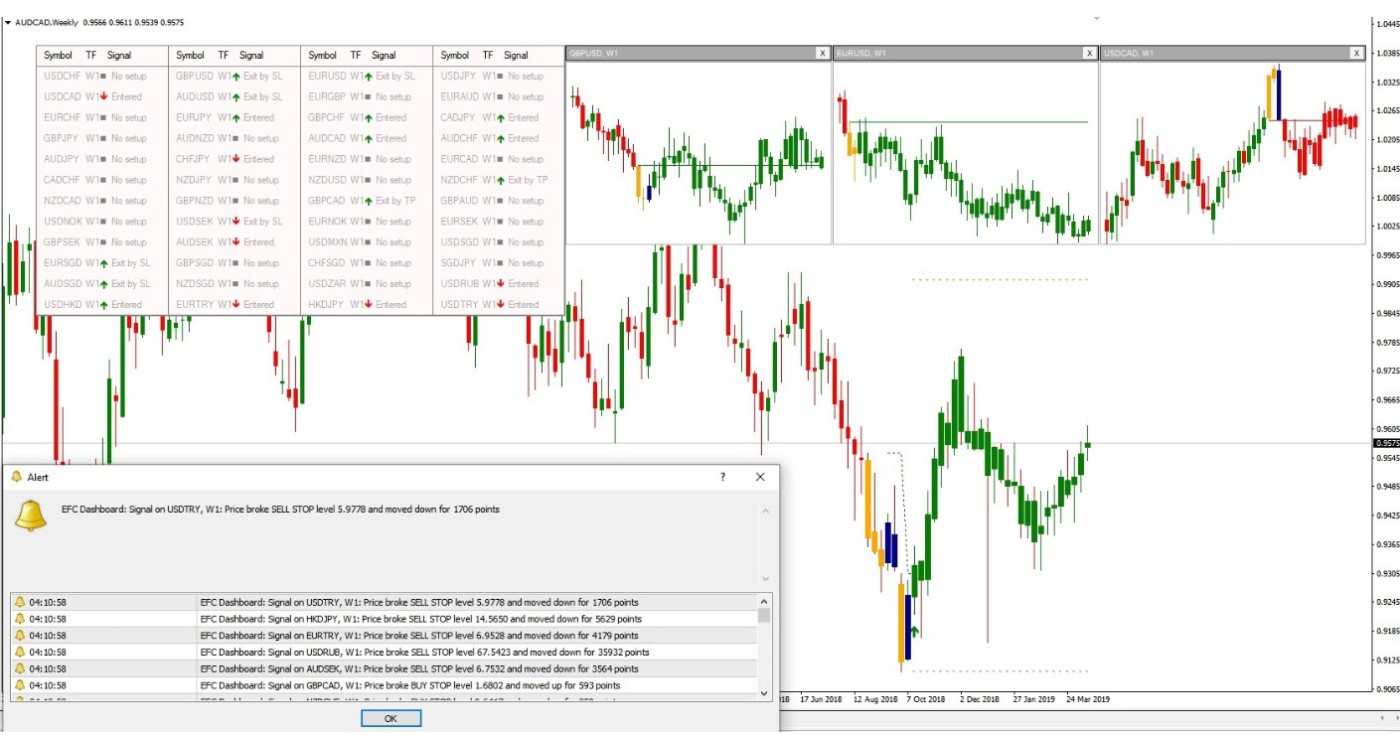The width and height of the screenshot is (1400, 750).
Task: Click the EURJPY Entered signal arrow
Action: click(x=234, y=118)
